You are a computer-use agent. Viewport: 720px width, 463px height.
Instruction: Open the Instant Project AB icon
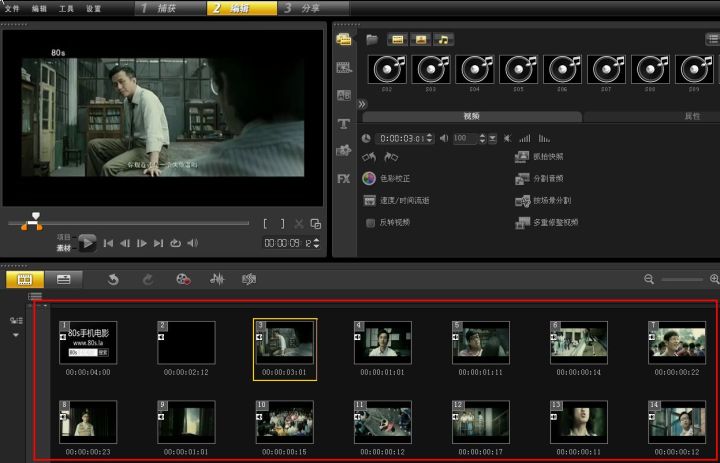pyautogui.click(x=343, y=95)
